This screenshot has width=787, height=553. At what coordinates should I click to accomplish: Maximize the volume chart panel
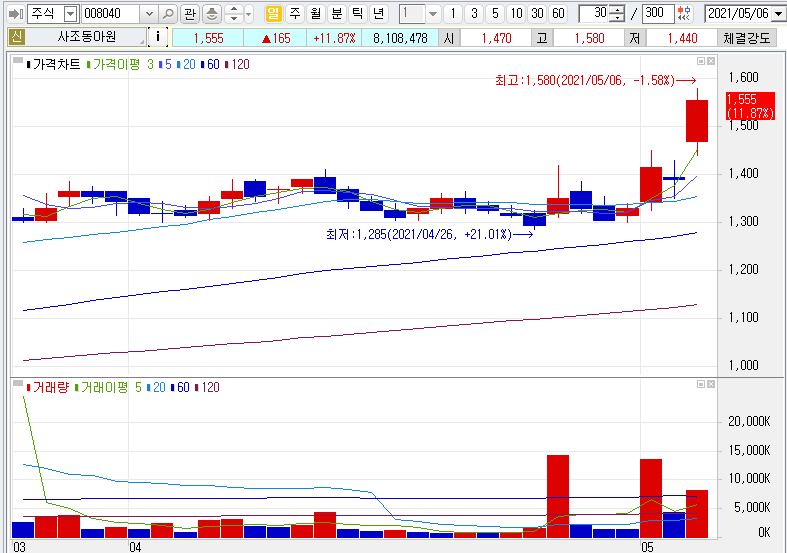701,384
